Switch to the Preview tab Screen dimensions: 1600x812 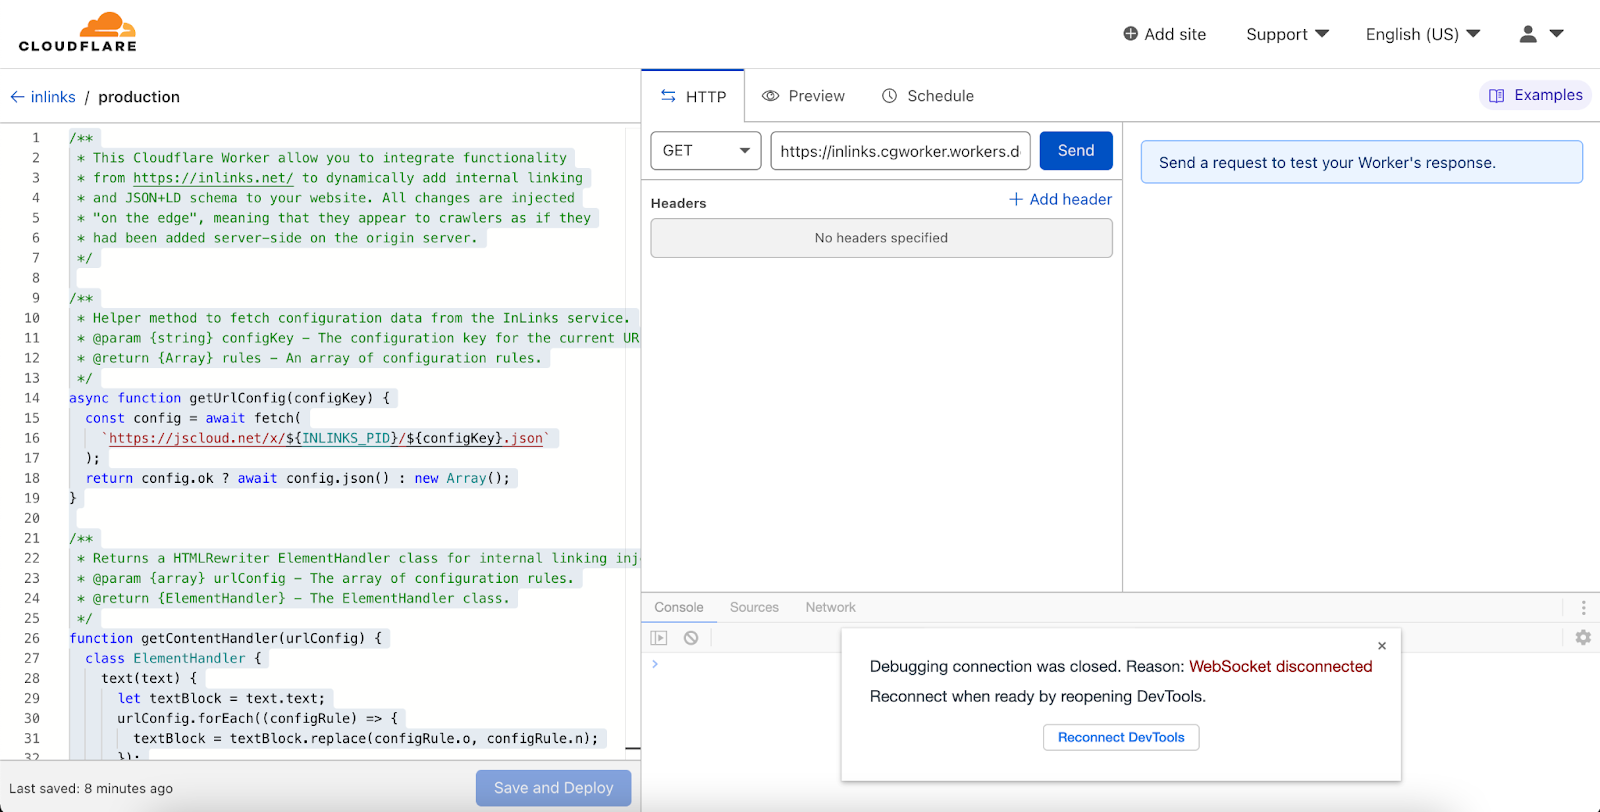(x=803, y=96)
